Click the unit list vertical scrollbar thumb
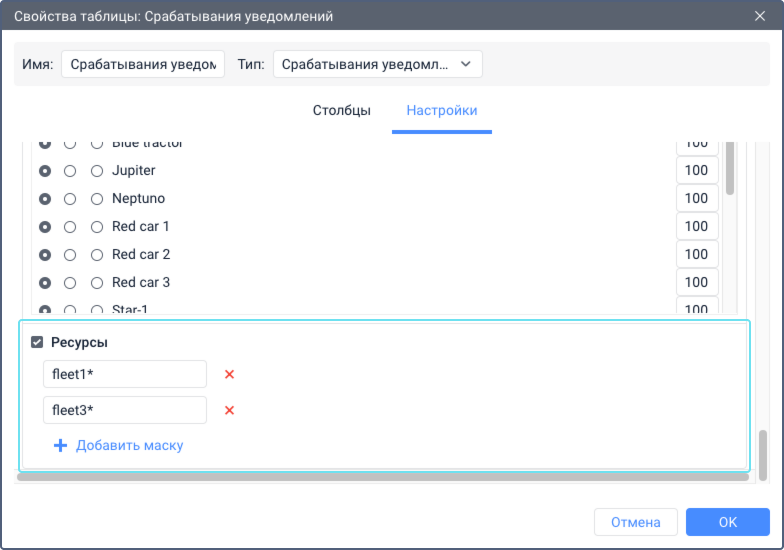The height and width of the screenshot is (550, 784). click(x=730, y=168)
